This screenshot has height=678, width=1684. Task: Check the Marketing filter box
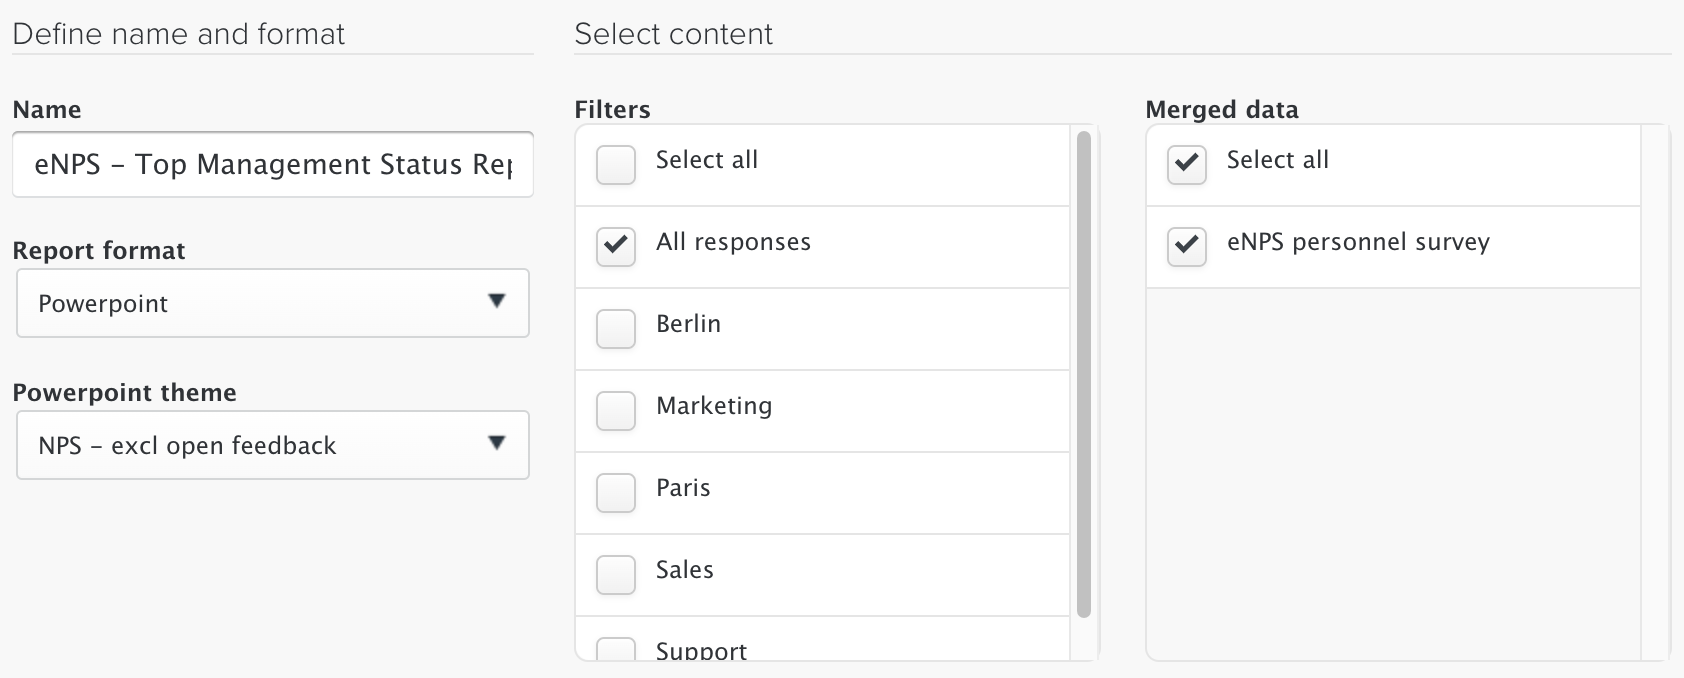pos(615,411)
